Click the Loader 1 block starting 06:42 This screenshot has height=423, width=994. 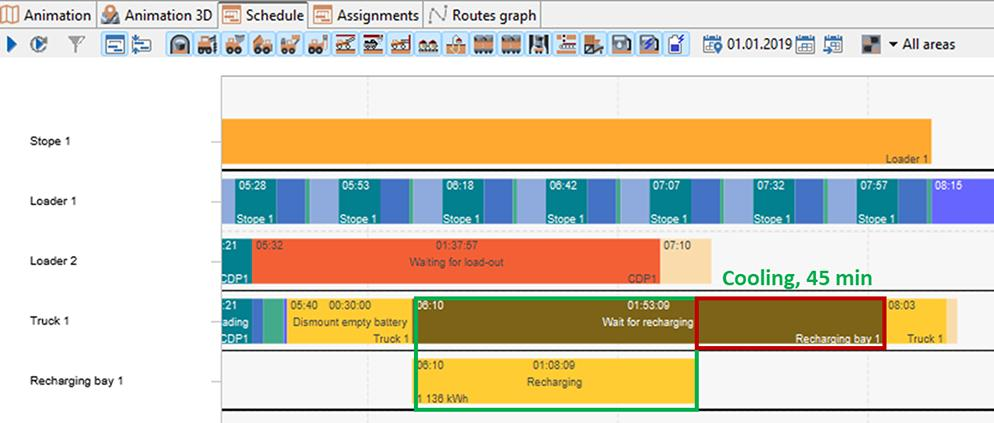click(567, 201)
